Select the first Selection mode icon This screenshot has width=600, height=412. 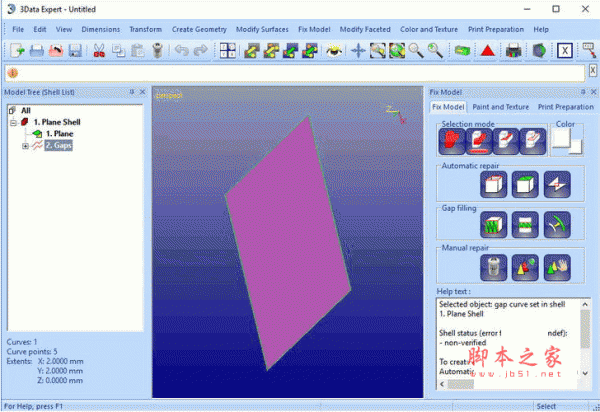pos(452,141)
